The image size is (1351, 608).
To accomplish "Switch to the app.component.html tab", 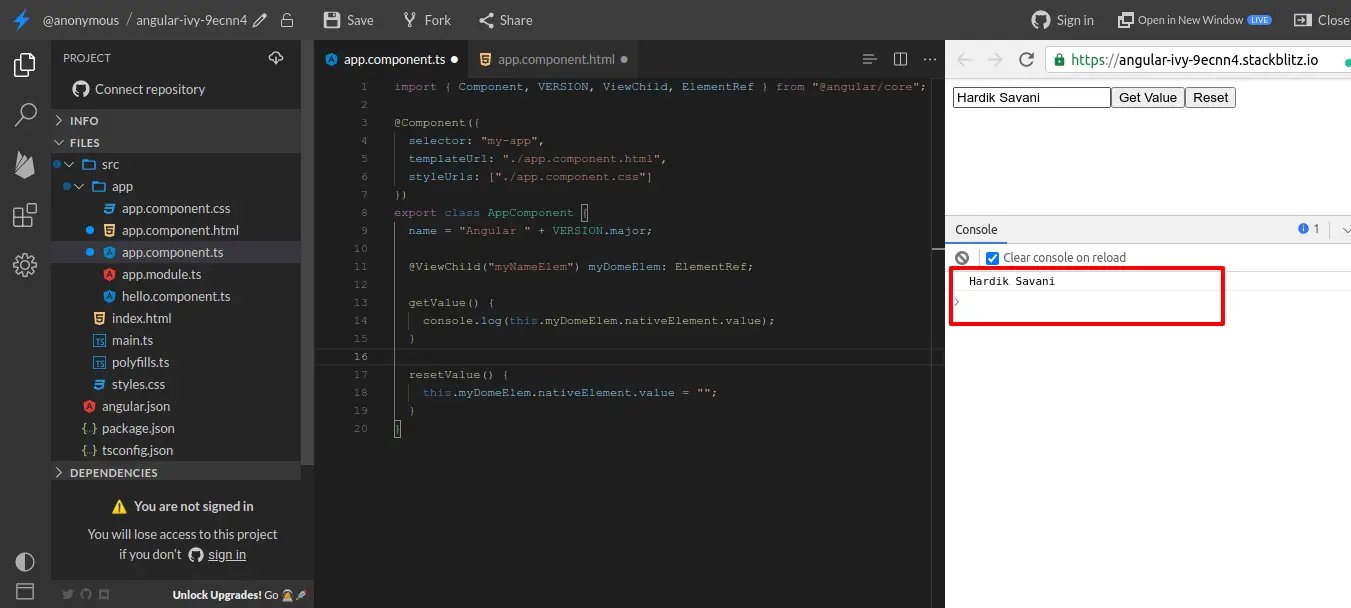I will point(555,60).
